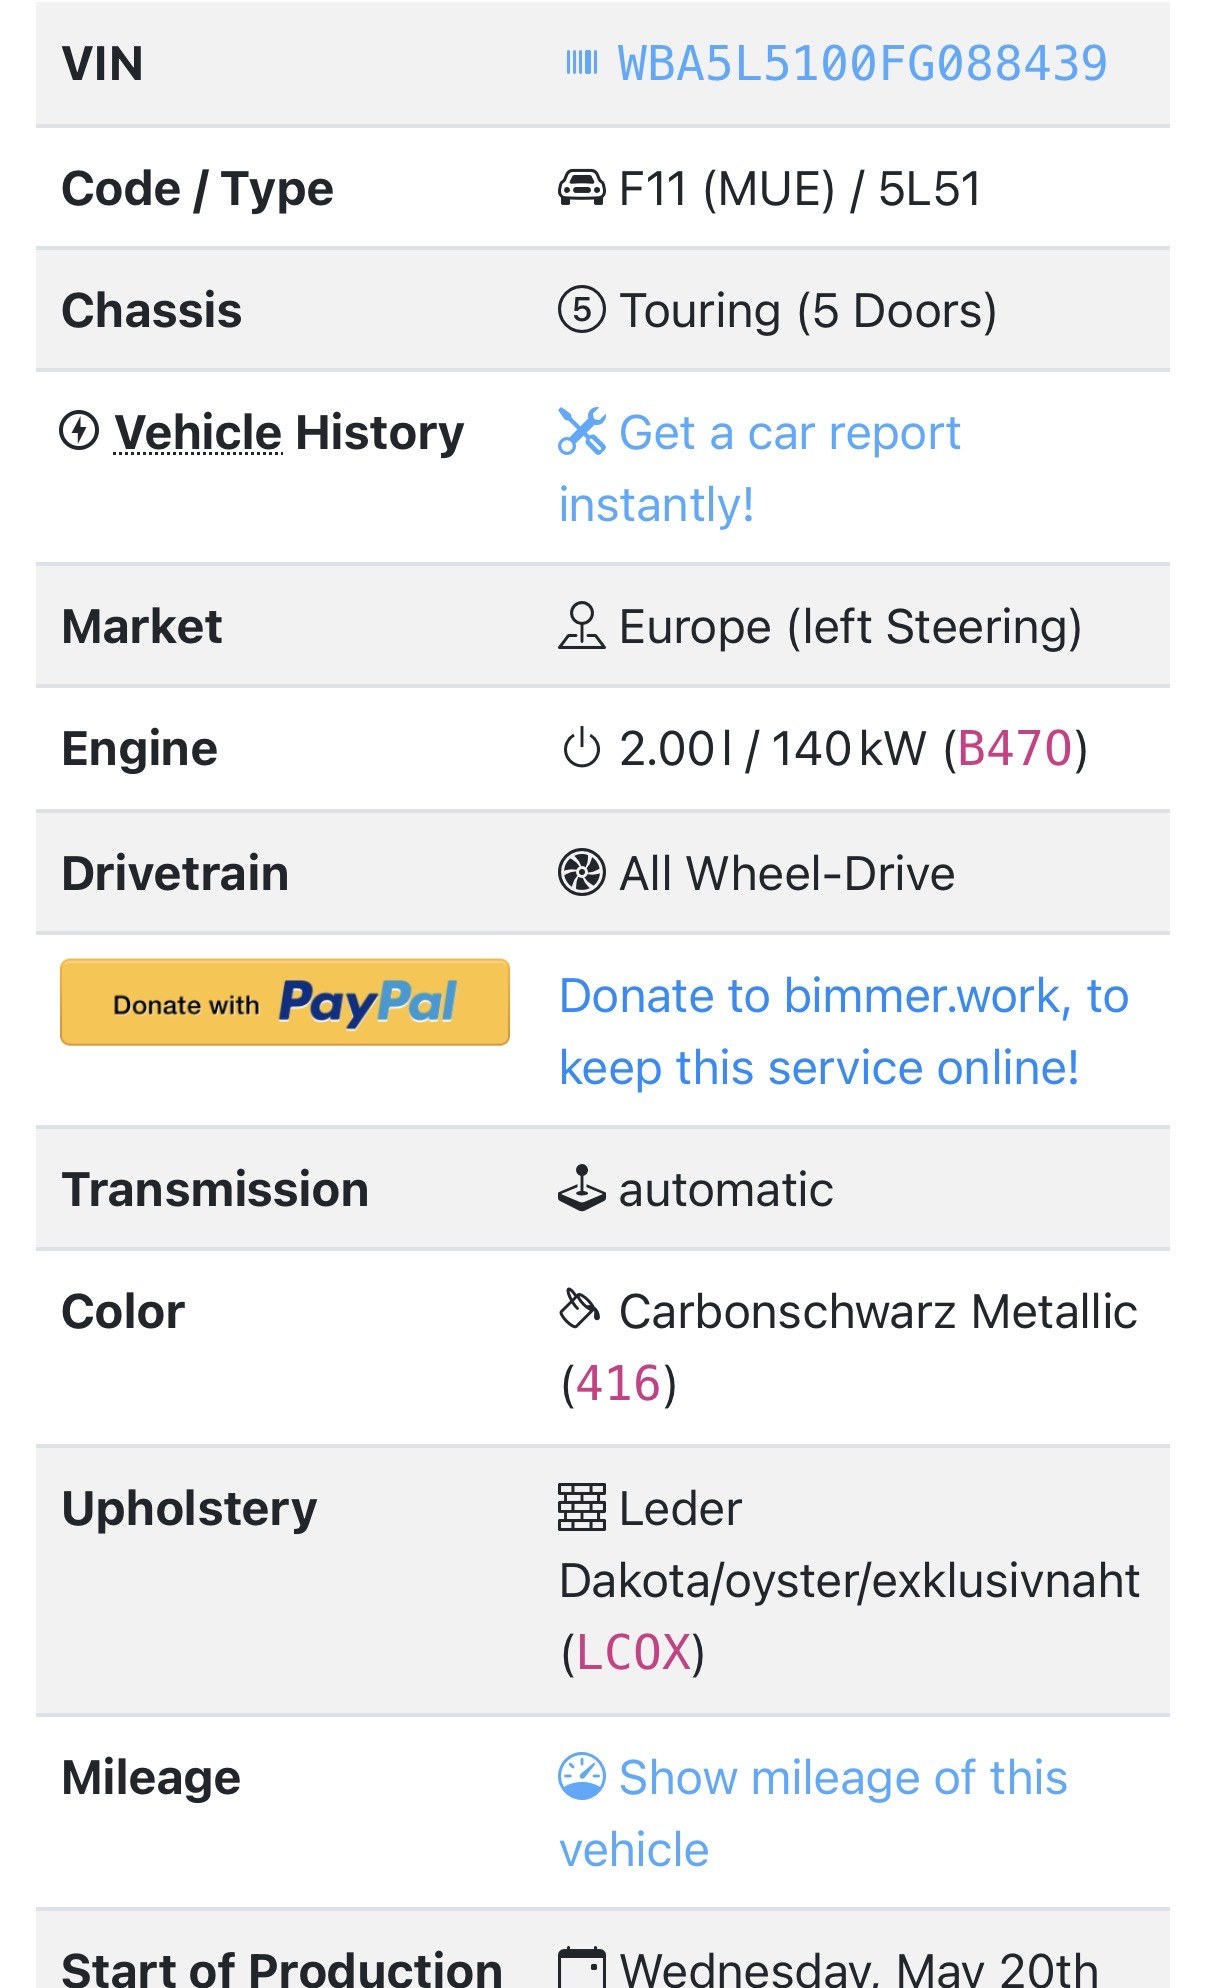
Task: Click the circled 5 icon beside Touring
Action: [581, 310]
